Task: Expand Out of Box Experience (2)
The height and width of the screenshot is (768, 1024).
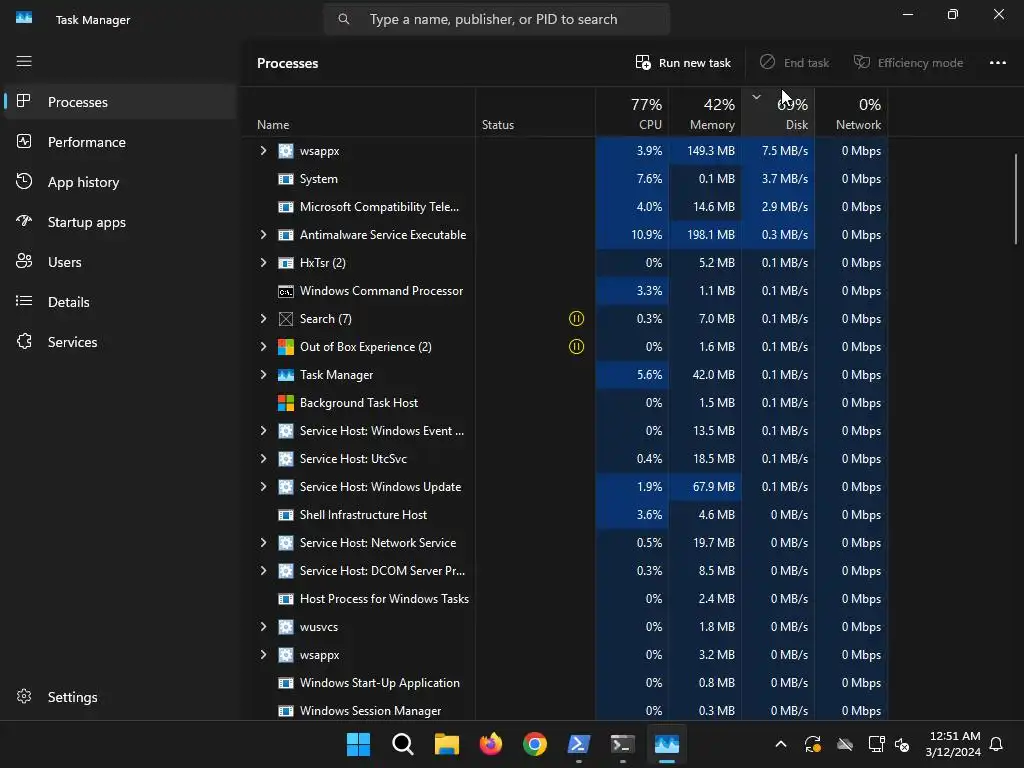Action: click(263, 347)
